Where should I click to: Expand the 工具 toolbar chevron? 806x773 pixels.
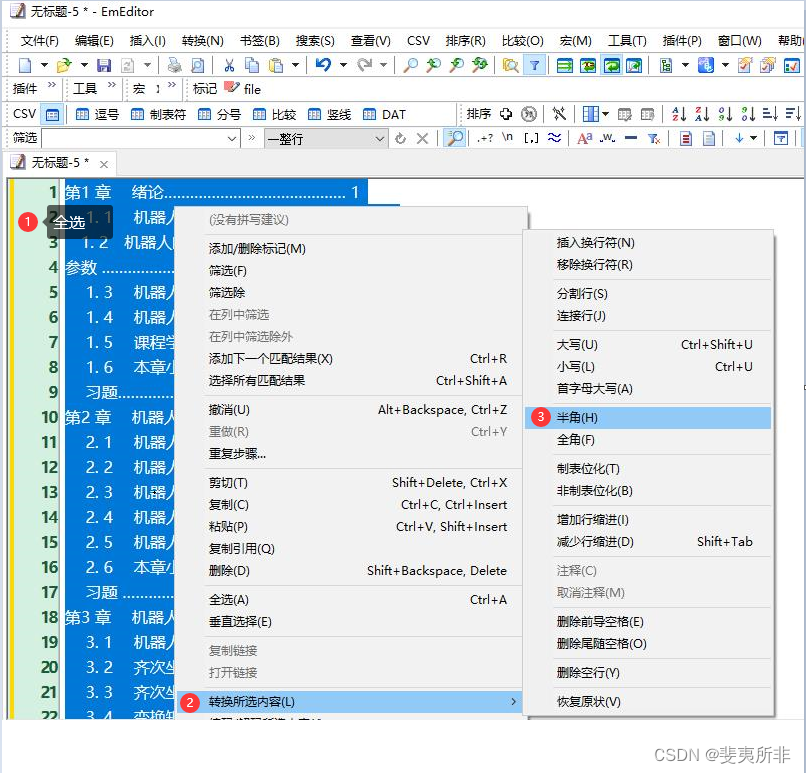[112, 85]
